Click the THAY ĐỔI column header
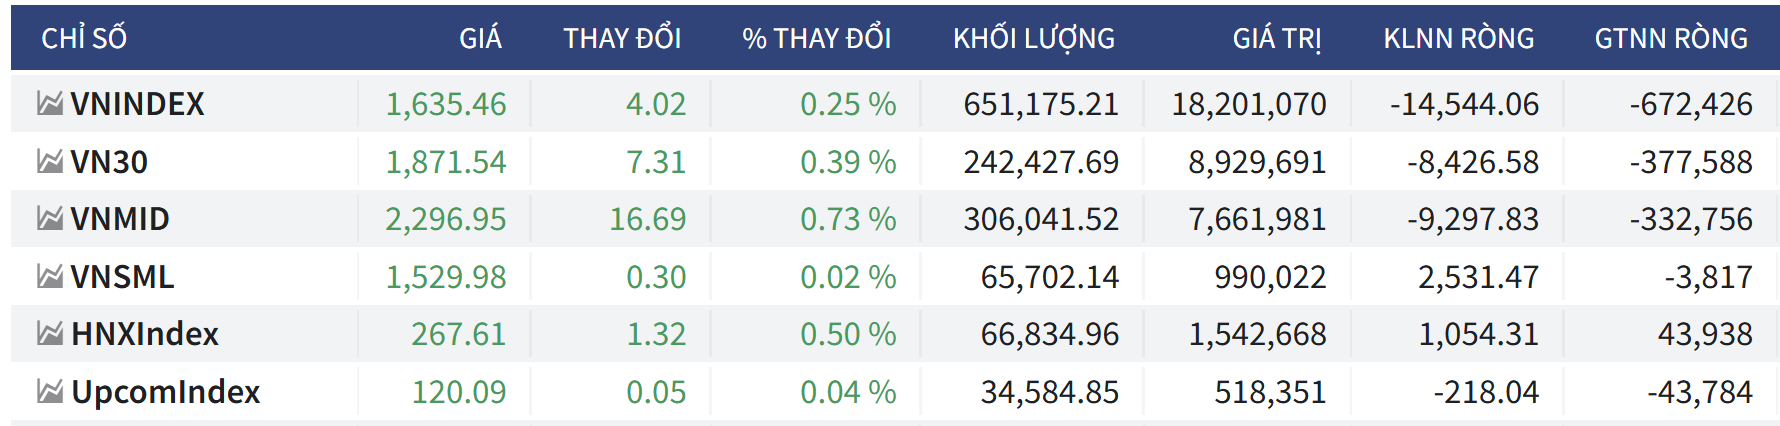 (622, 39)
